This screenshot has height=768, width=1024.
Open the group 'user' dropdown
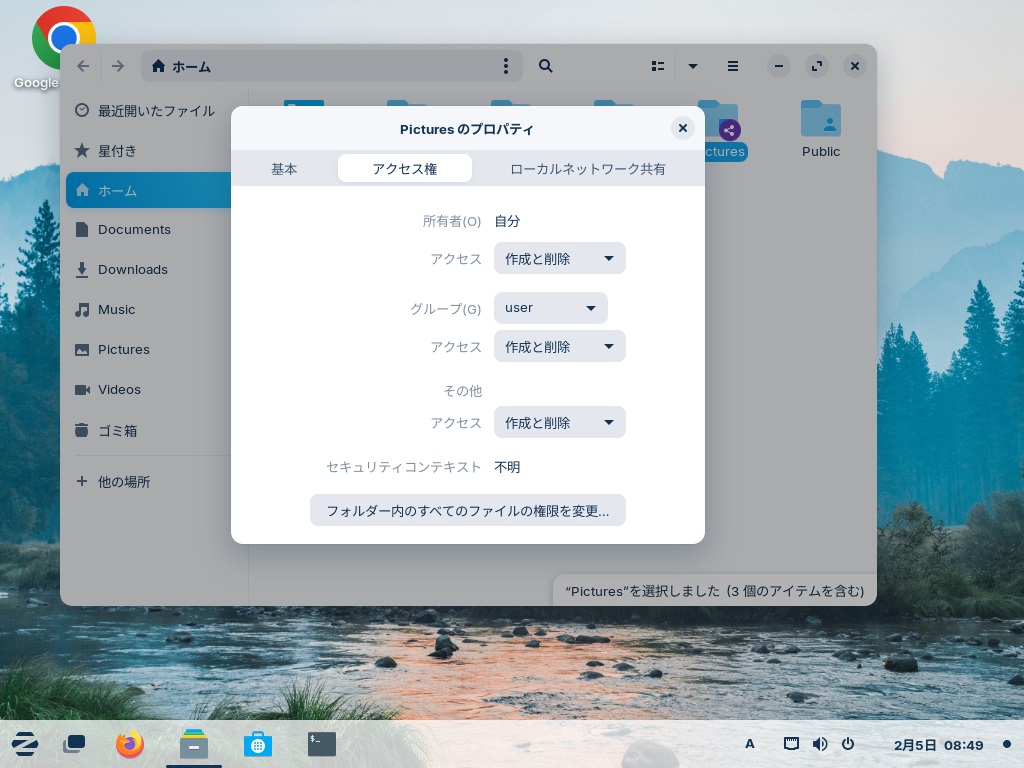[550, 308]
